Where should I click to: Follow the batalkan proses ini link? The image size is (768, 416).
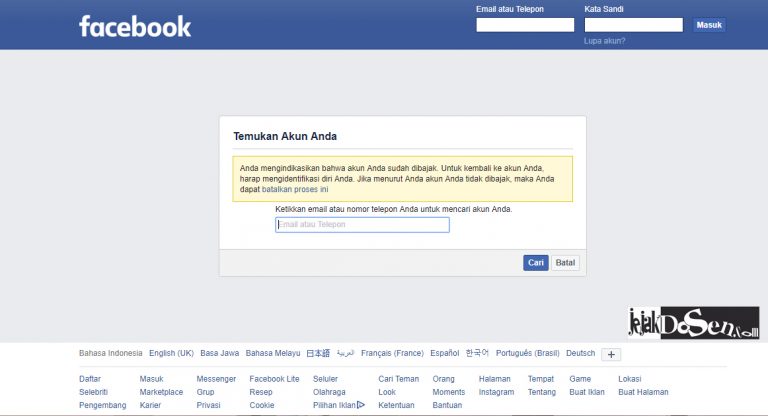point(295,189)
